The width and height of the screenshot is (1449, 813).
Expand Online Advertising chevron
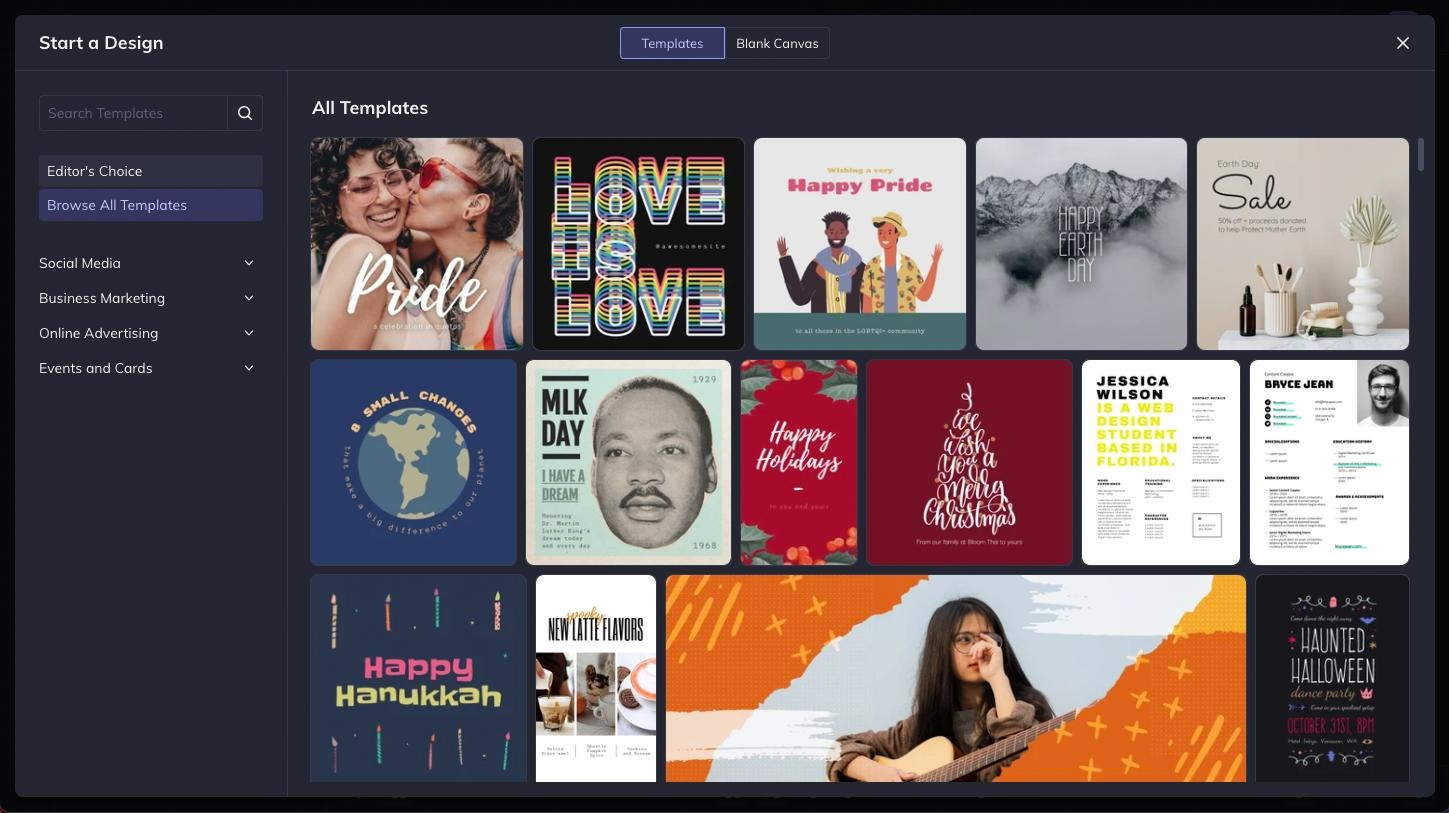tap(249, 333)
